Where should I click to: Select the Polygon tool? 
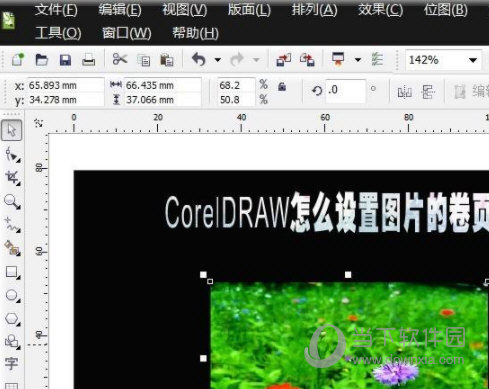coord(12,319)
